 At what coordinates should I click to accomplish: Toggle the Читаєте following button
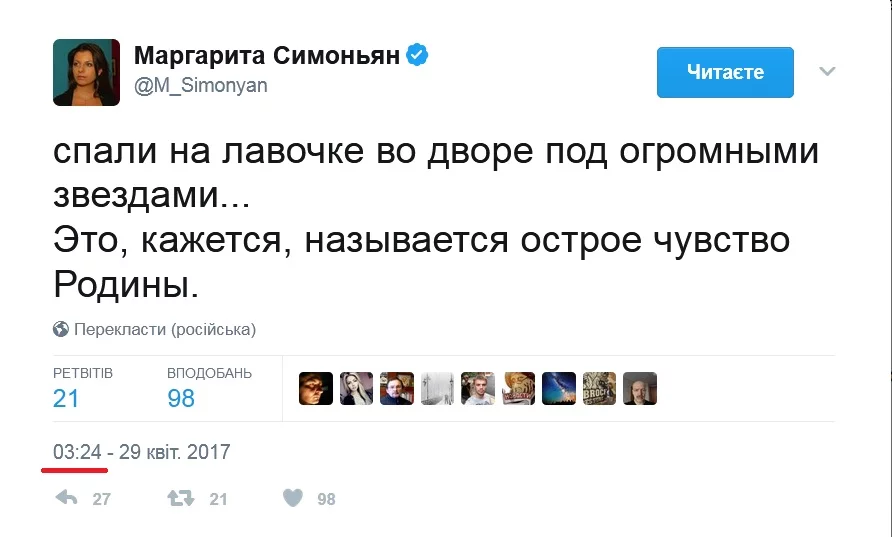pos(725,72)
